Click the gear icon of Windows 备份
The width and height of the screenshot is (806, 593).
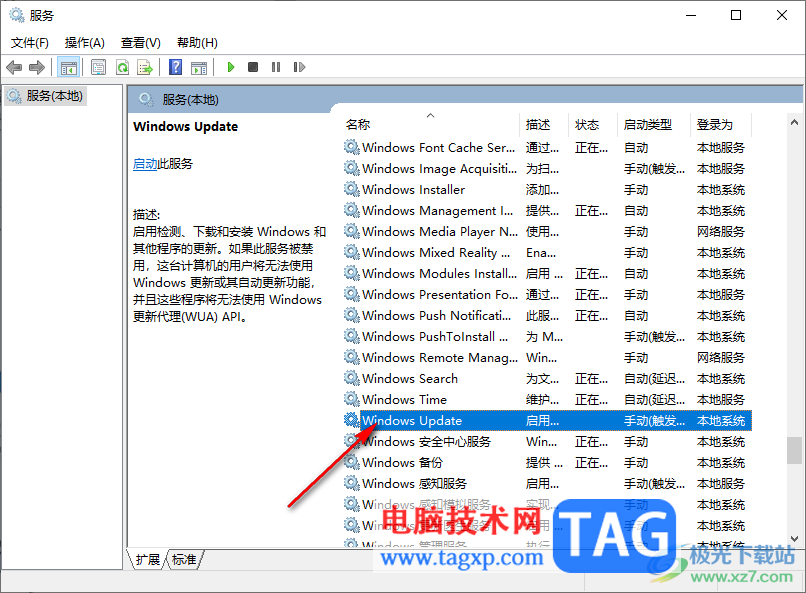click(x=352, y=462)
